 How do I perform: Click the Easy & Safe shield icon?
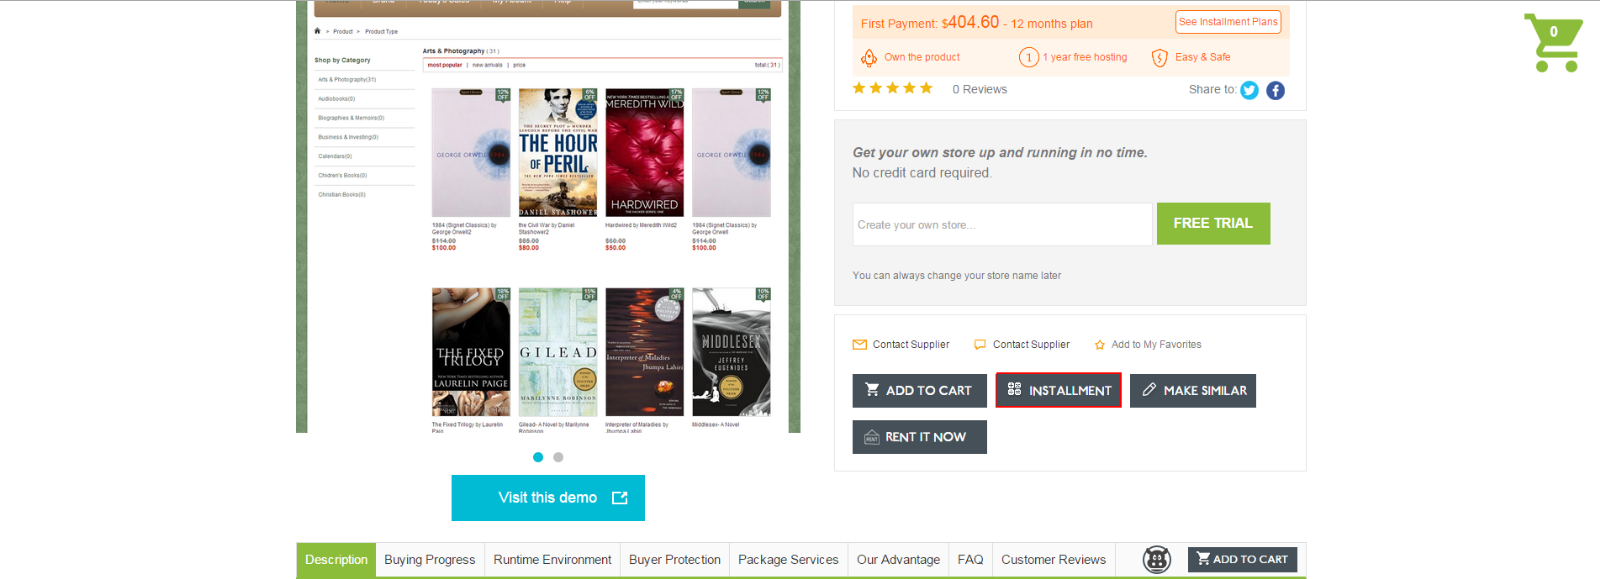pos(1159,58)
